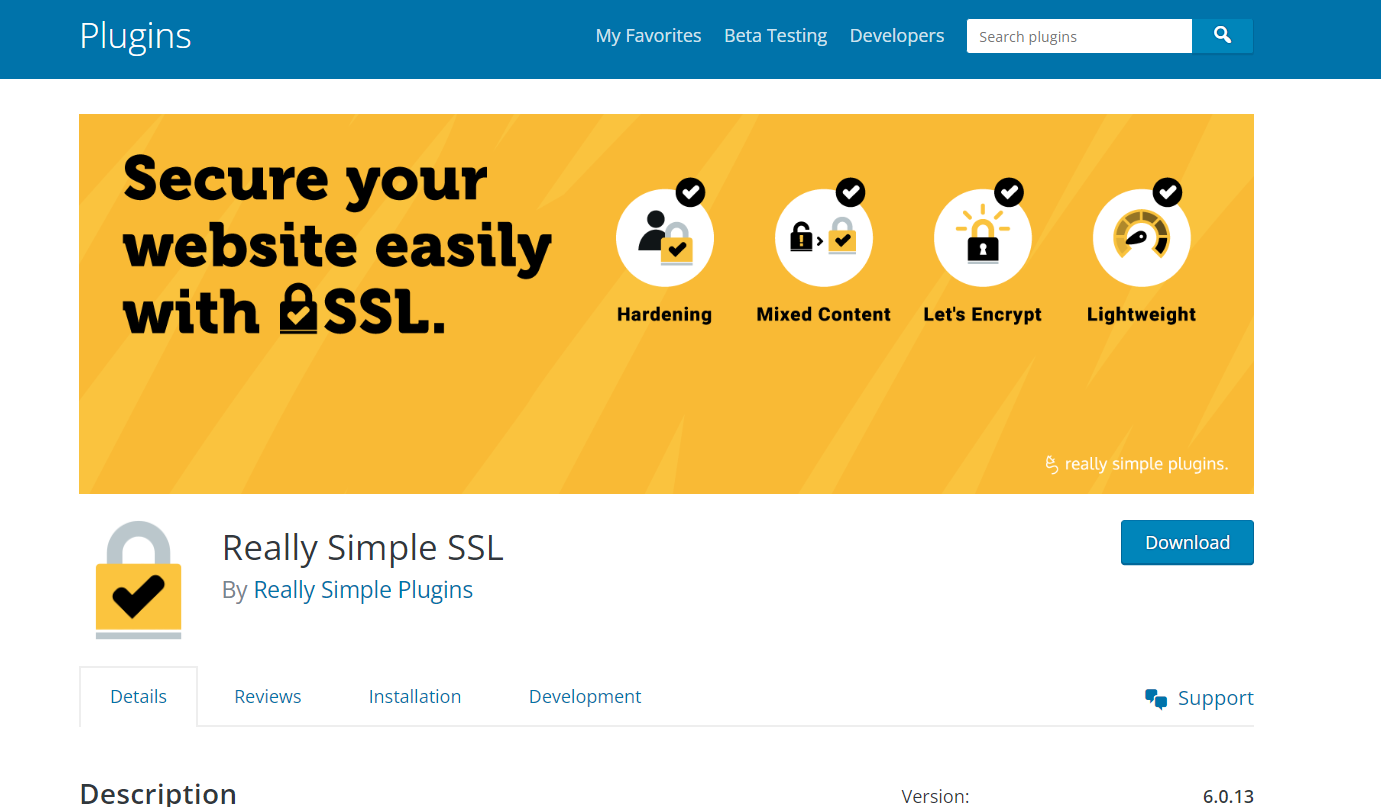Screen dimensions: 1381x807
Task: Select the version number 6.0.13
Action: pyautogui.click(x=1228, y=797)
